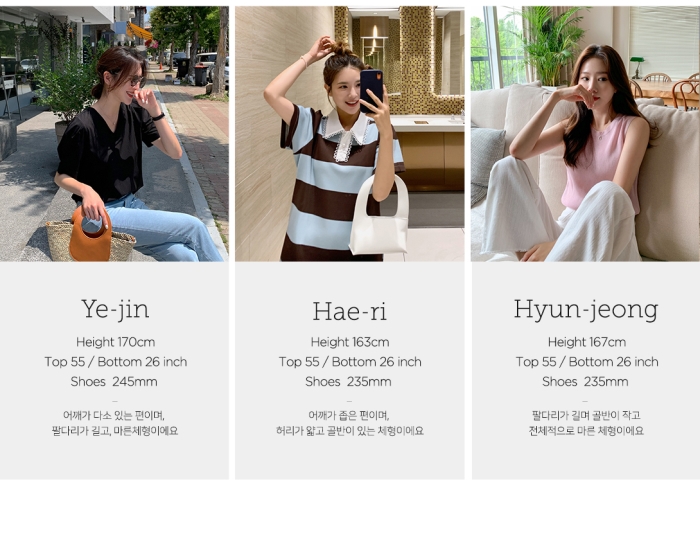Select the Height 167cm text

tap(587, 342)
